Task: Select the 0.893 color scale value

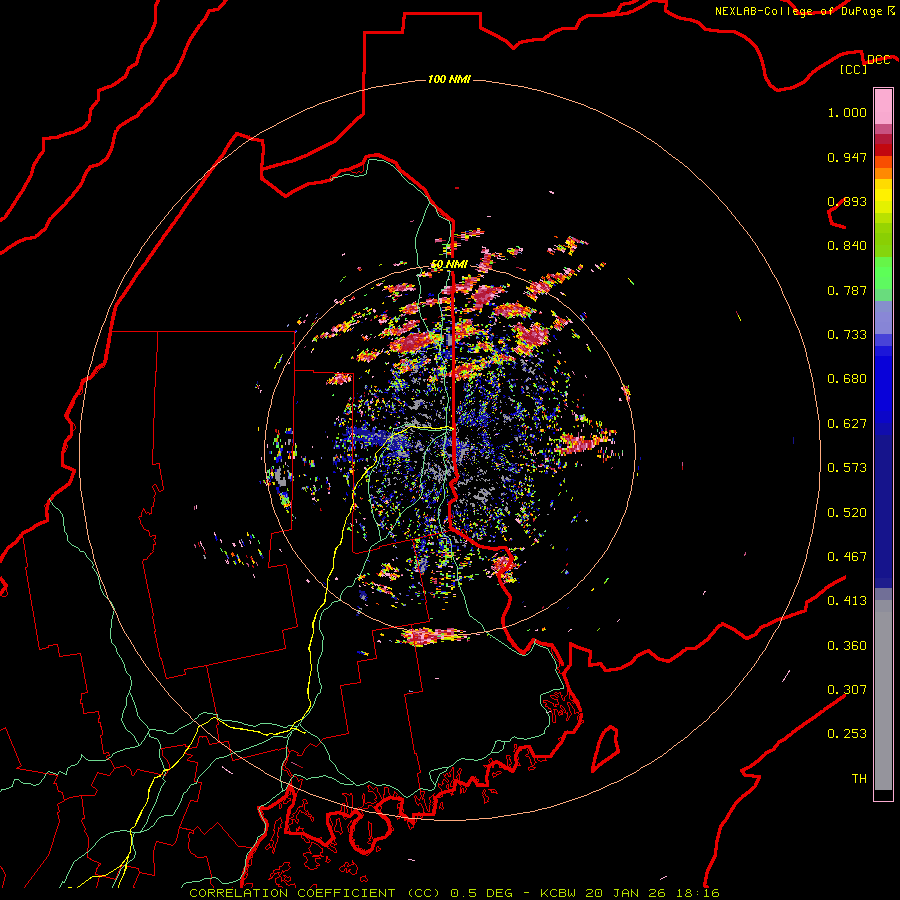Action: click(x=847, y=201)
